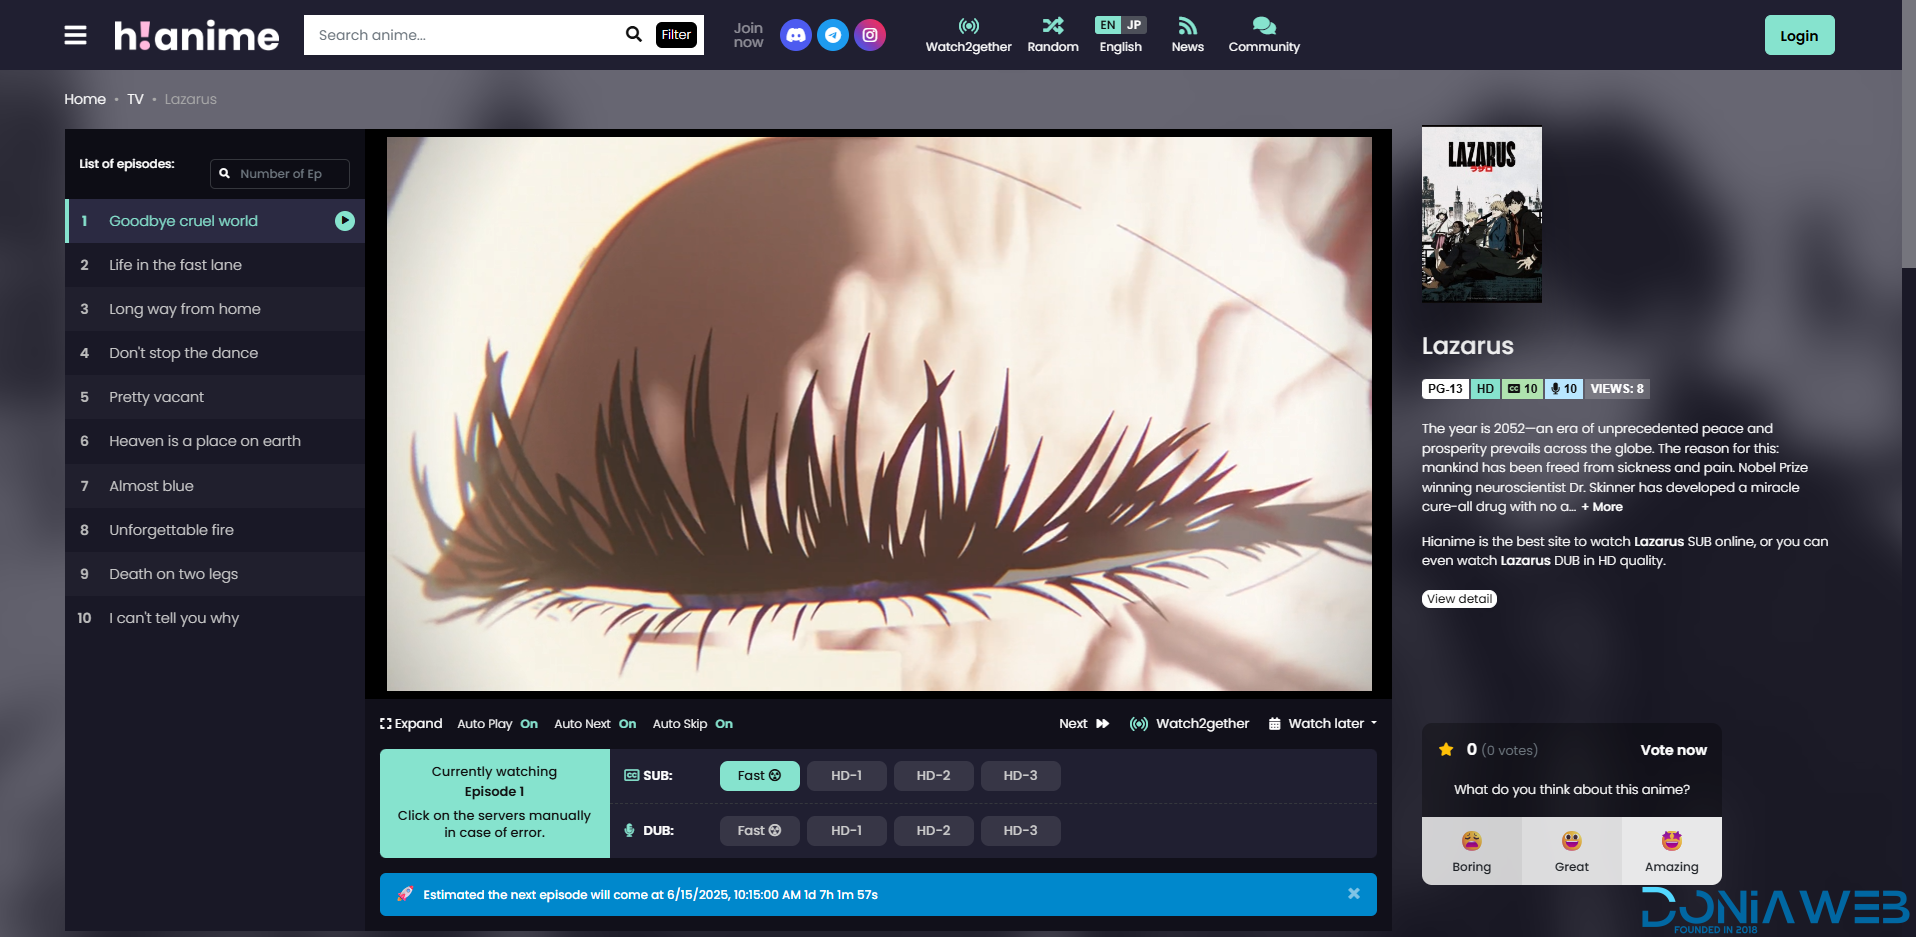The height and width of the screenshot is (937, 1916).
Task: Click play icon on Goodbye cruel world
Action: click(x=345, y=221)
